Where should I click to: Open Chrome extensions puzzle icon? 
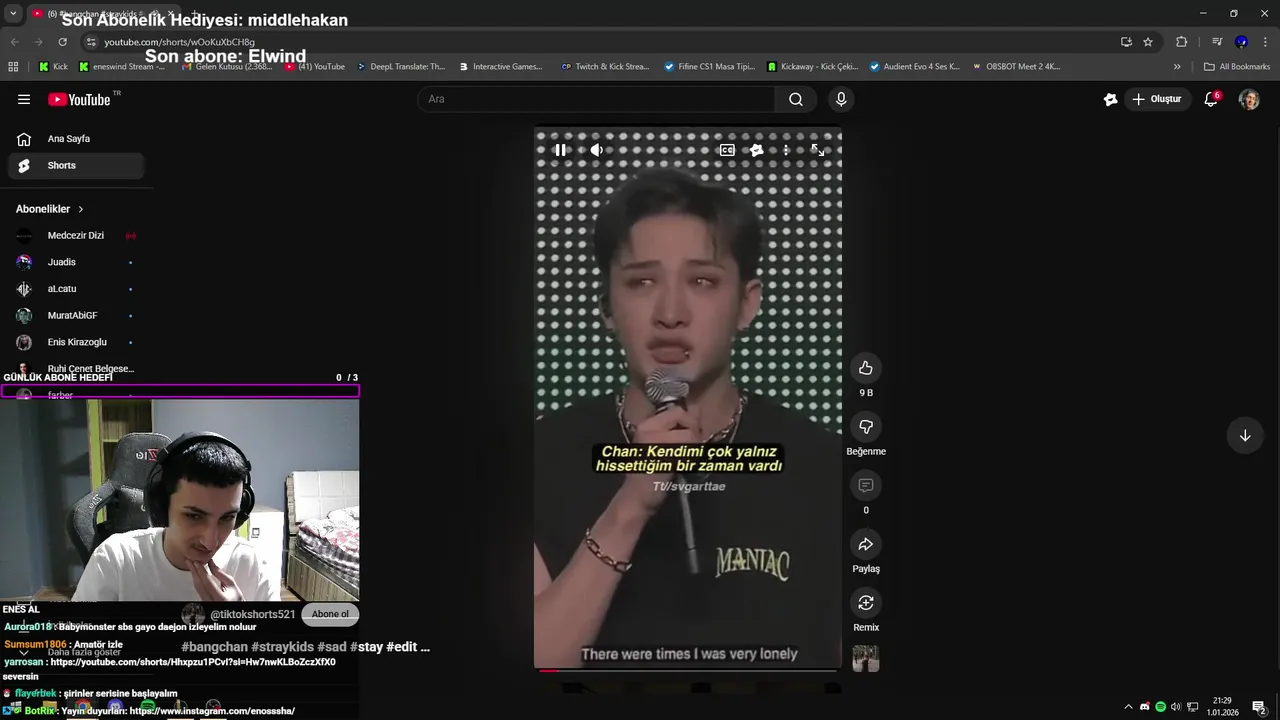[1182, 42]
